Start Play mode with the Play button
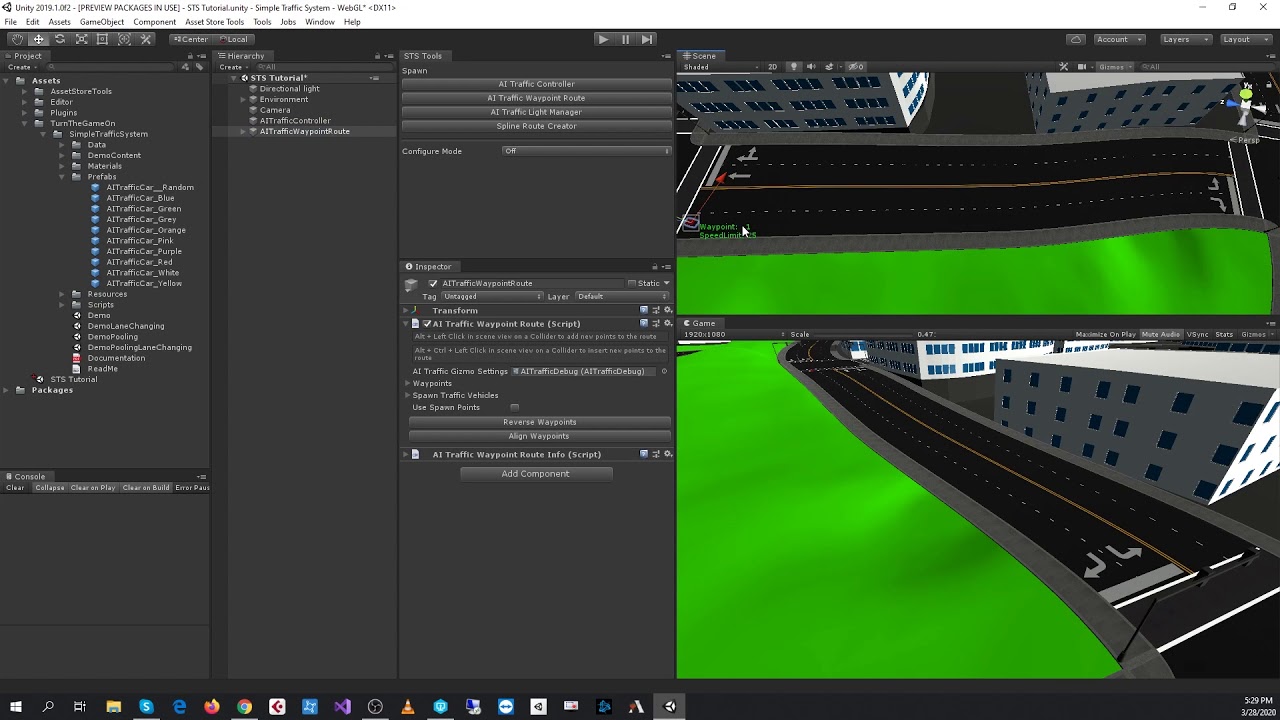Viewport: 1280px width, 720px height. pyautogui.click(x=603, y=39)
